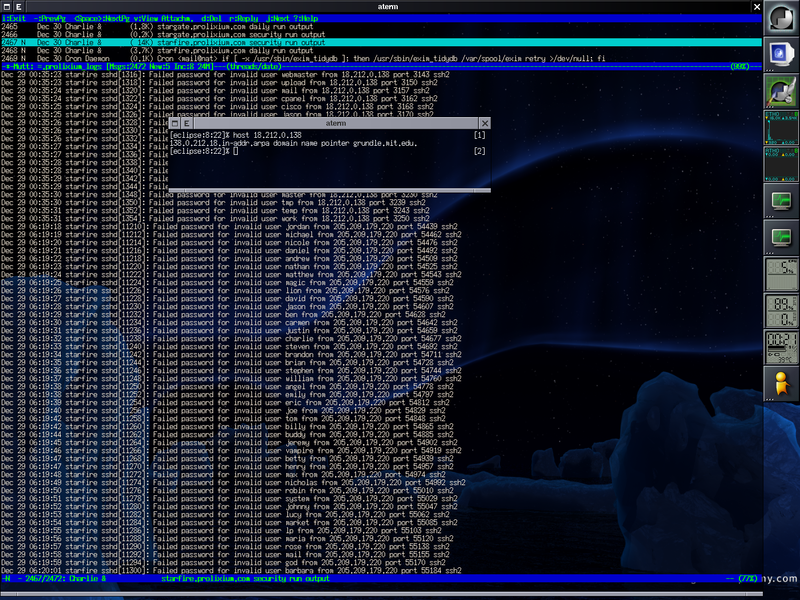Image resolution: width=800 pixels, height=600 pixels.
Task: Click log line for invalid user brandon
Action: coord(232,355)
